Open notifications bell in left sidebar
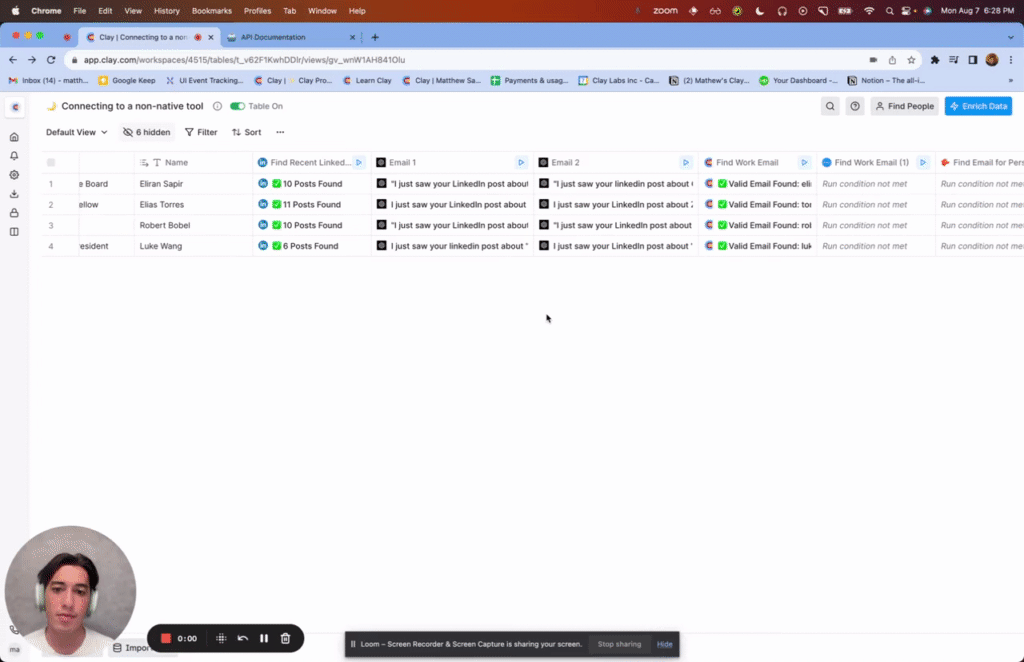The width and height of the screenshot is (1024, 662). pos(14,156)
